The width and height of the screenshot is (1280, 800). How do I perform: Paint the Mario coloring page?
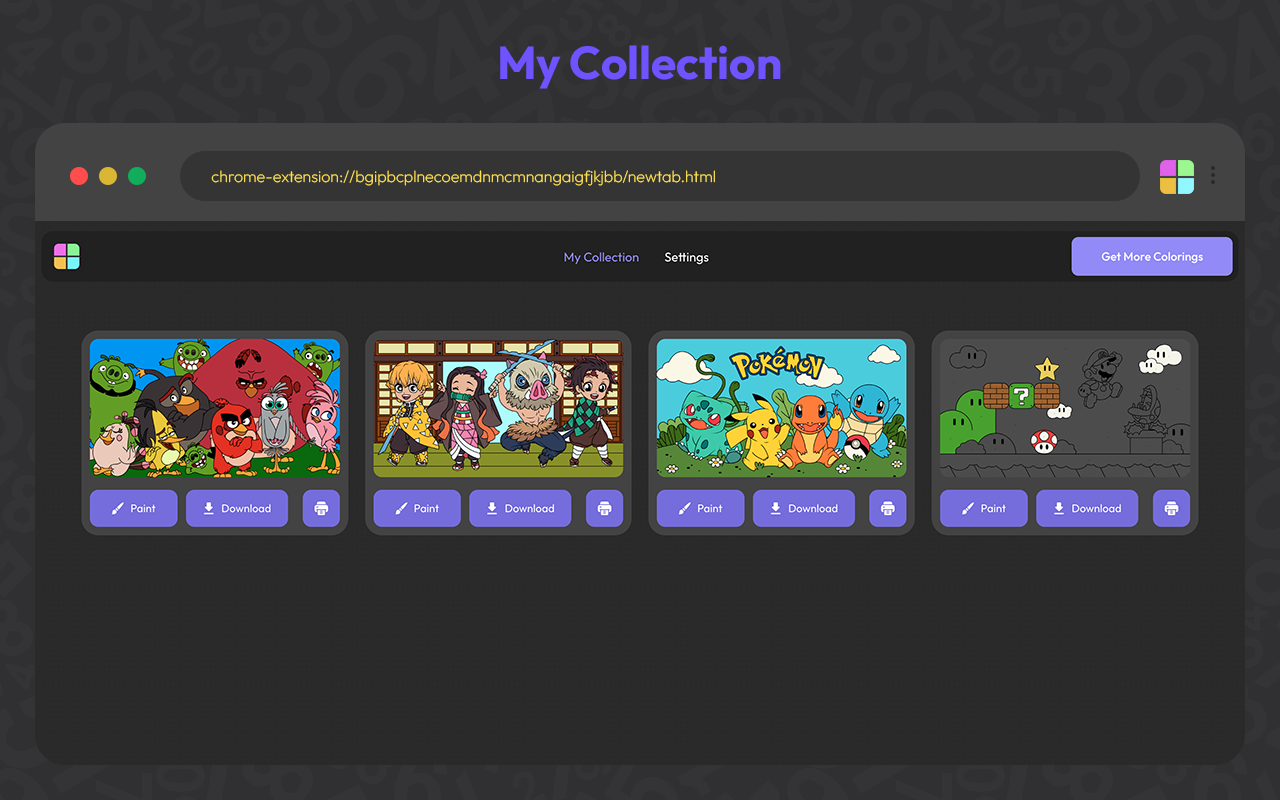coord(984,508)
